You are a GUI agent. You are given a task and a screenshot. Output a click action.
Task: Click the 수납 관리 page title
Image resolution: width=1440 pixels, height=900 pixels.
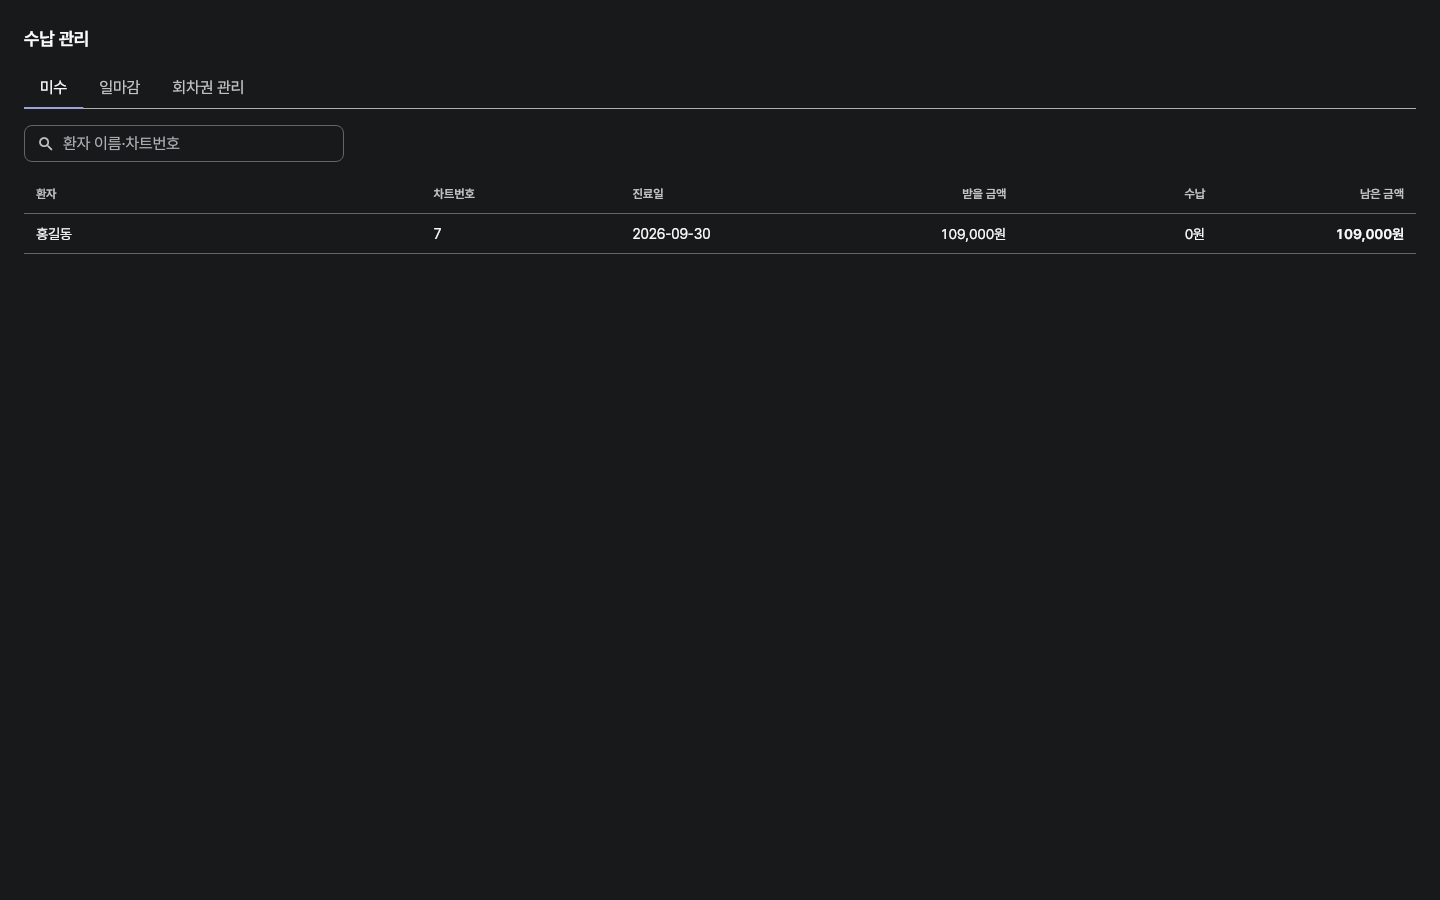pyautogui.click(x=57, y=39)
